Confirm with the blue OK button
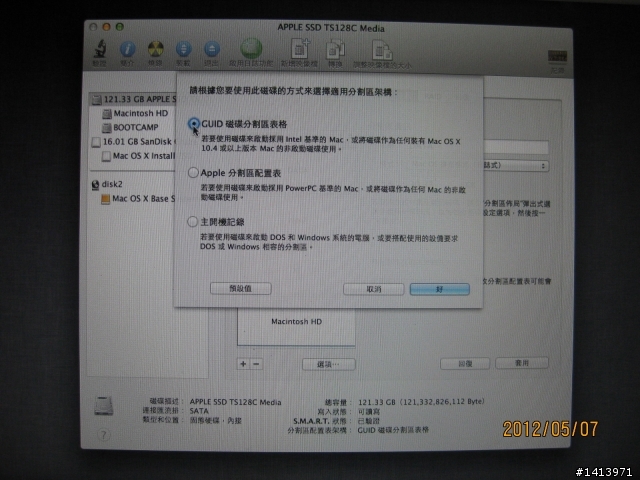 [440, 289]
